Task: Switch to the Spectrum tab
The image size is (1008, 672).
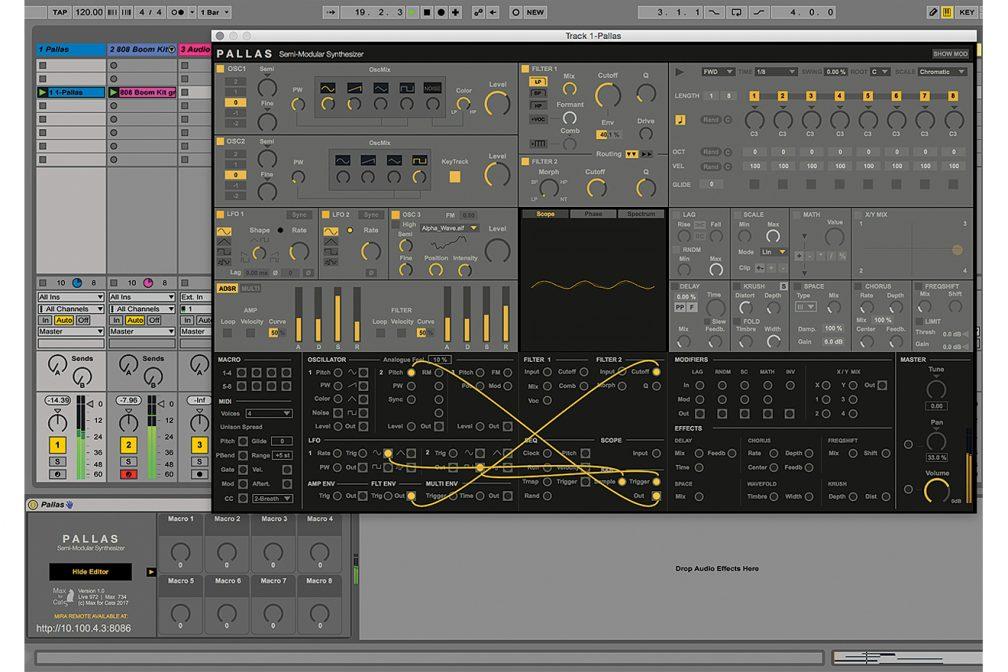Action: [x=641, y=214]
